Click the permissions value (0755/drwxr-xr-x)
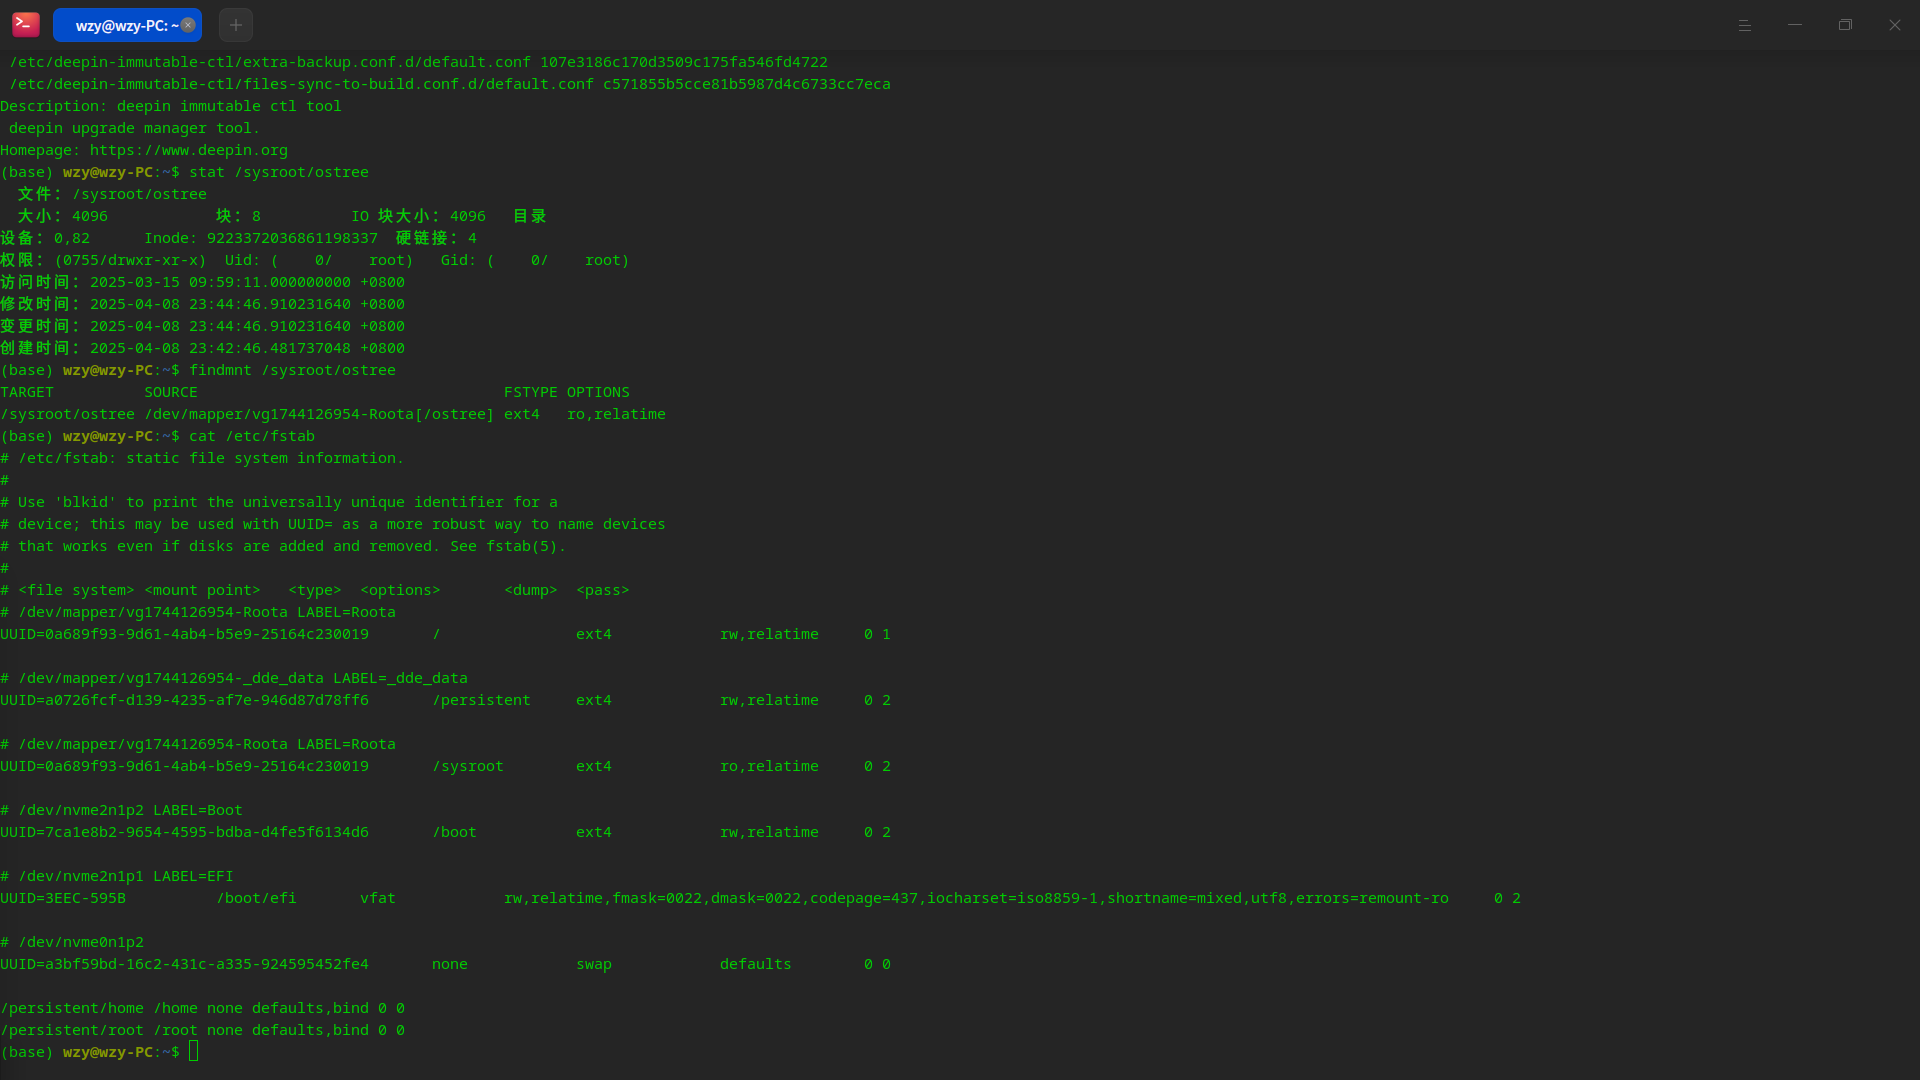This screenshot has width=1920, height=1080. pos(130,260)
